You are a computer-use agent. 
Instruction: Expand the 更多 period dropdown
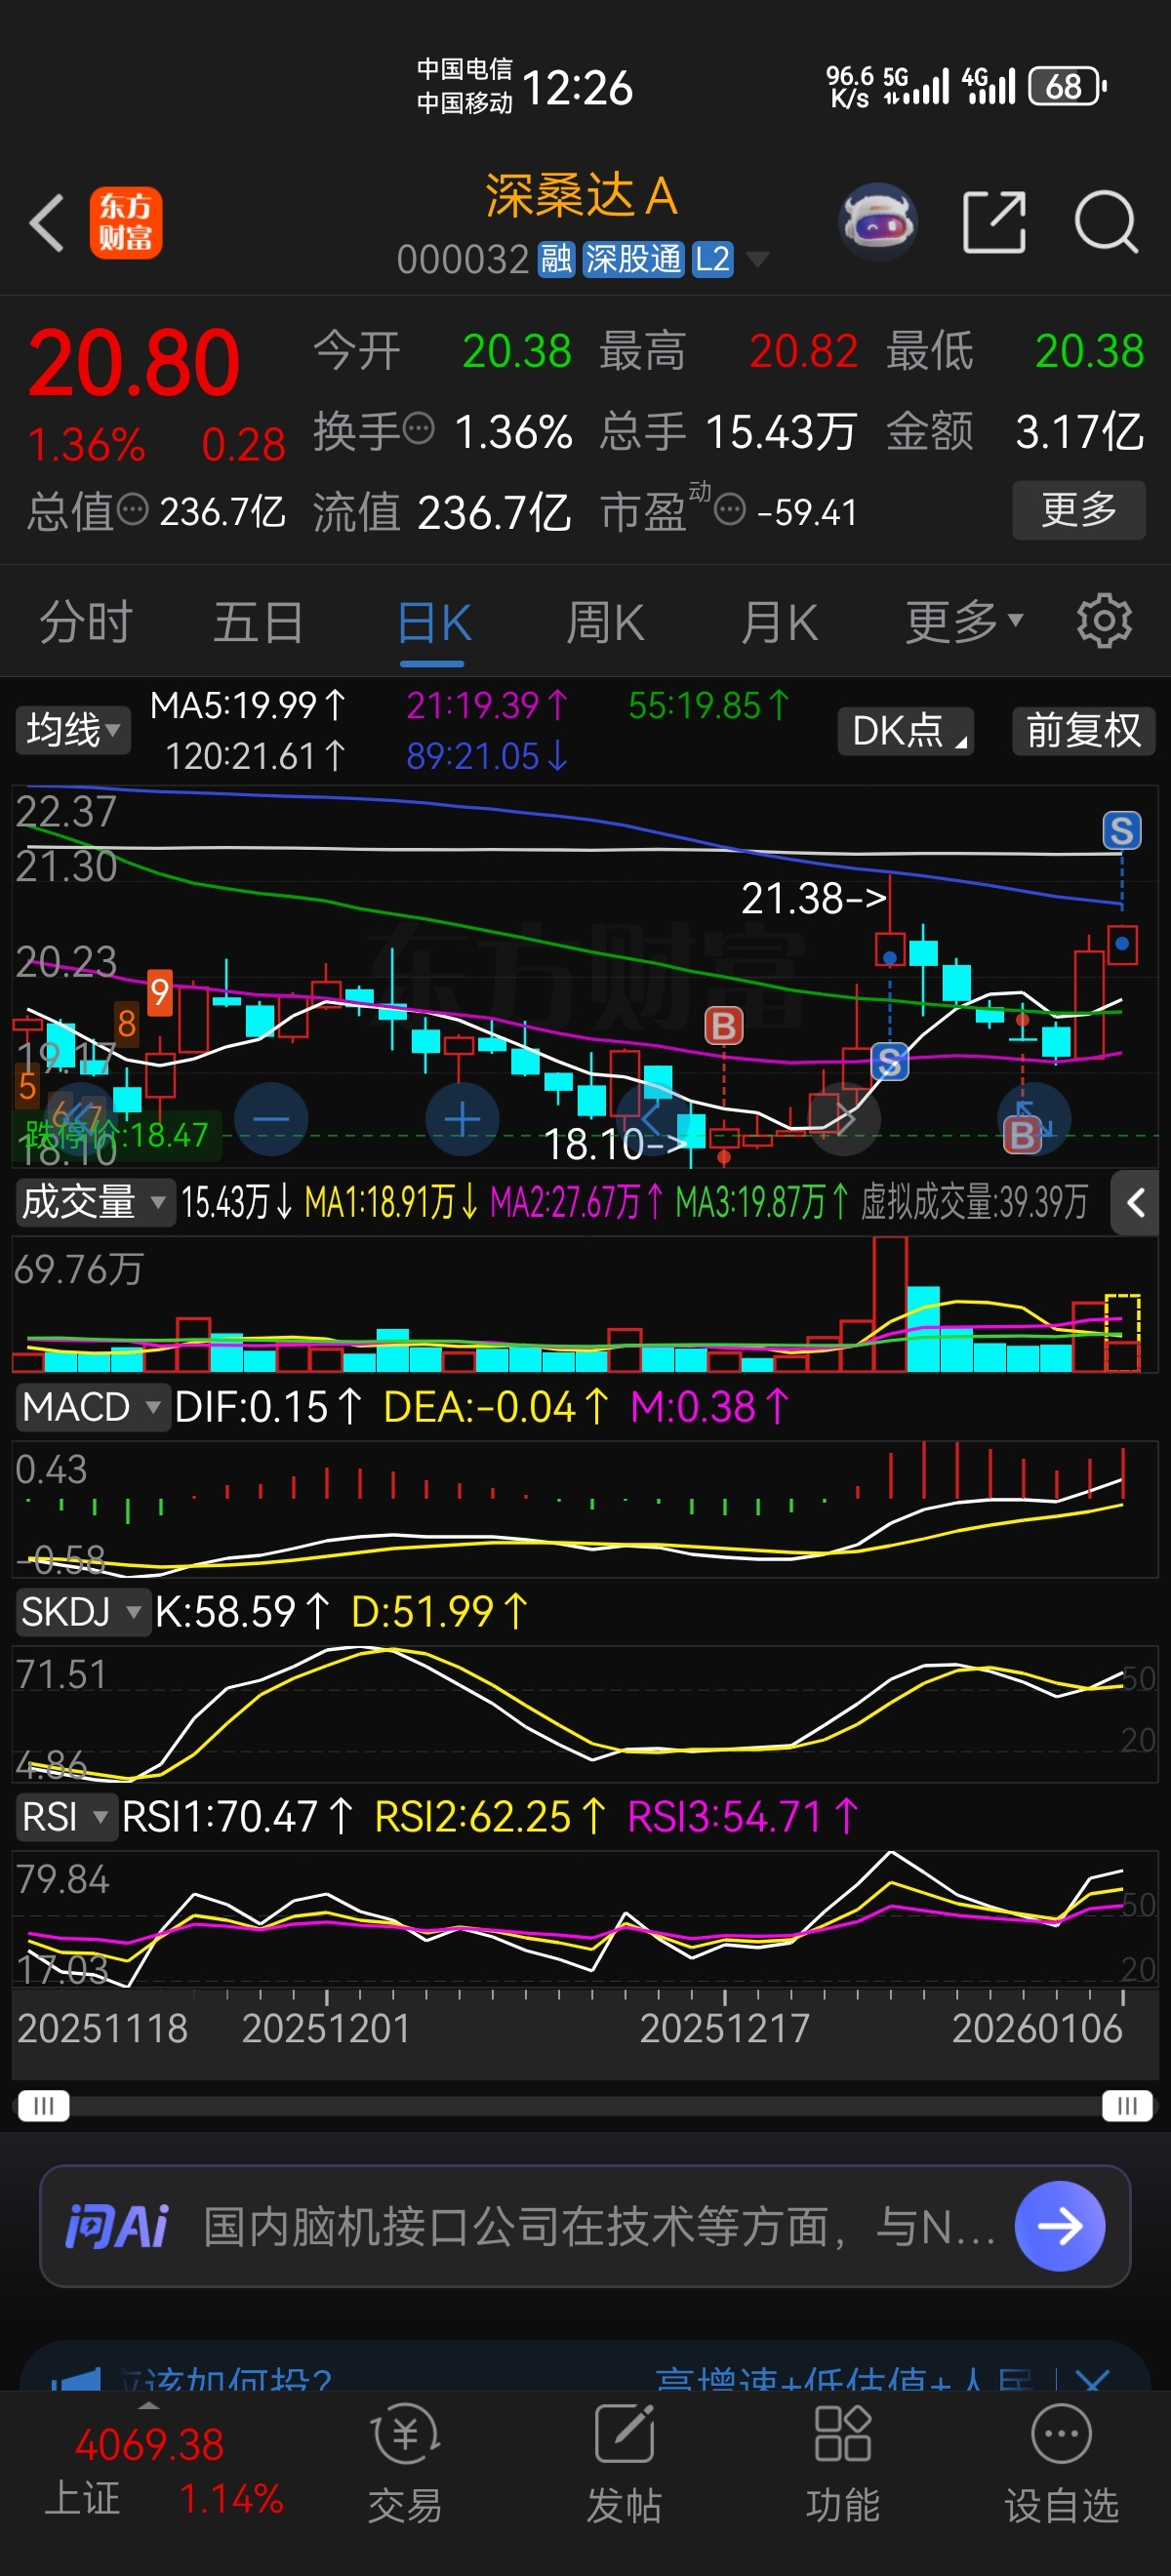click(x=964, y=622)
